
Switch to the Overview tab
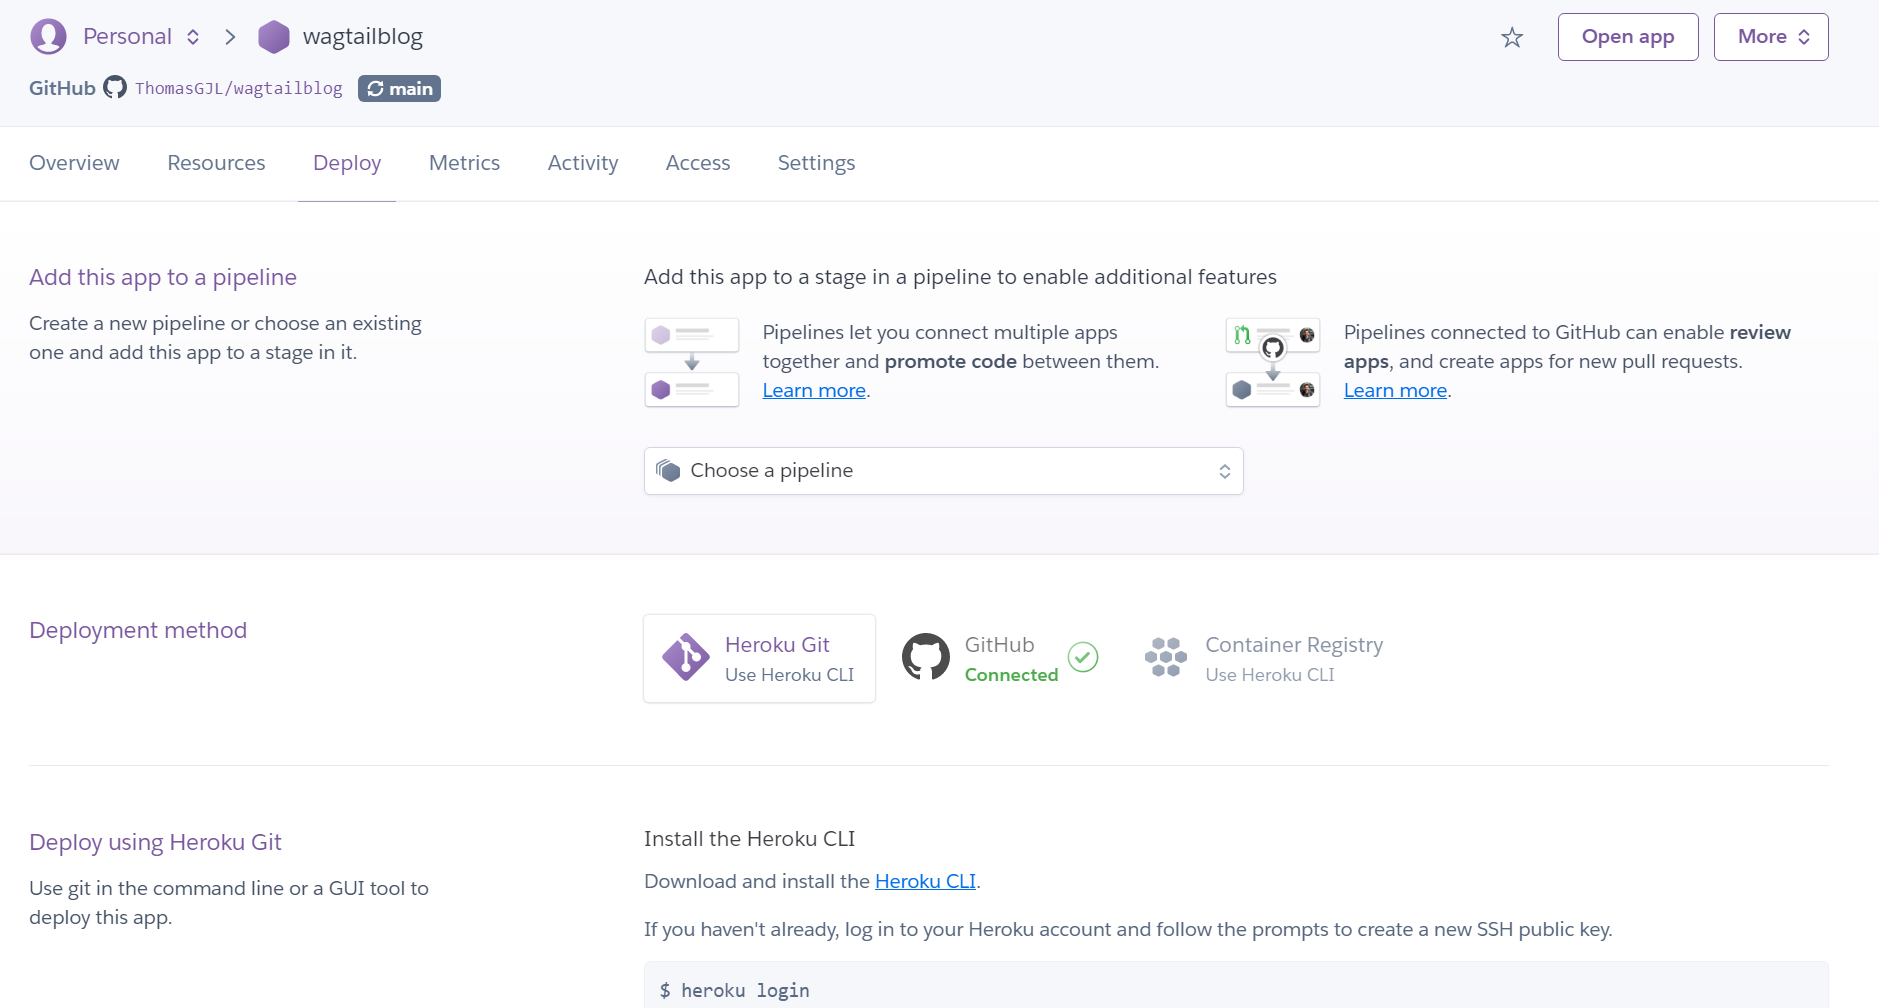[74, 163]
